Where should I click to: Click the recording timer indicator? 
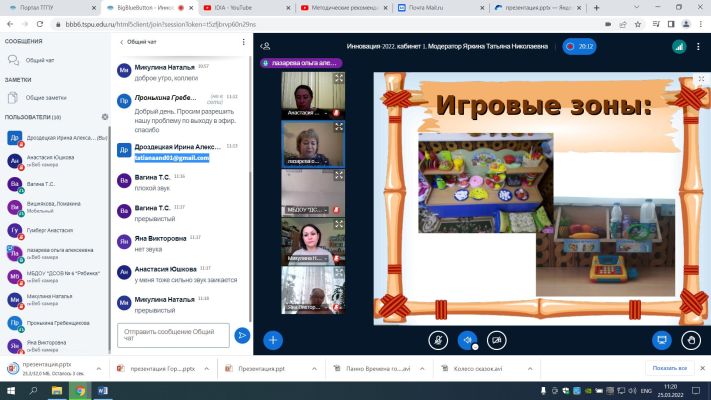click(x=580, y=46)
